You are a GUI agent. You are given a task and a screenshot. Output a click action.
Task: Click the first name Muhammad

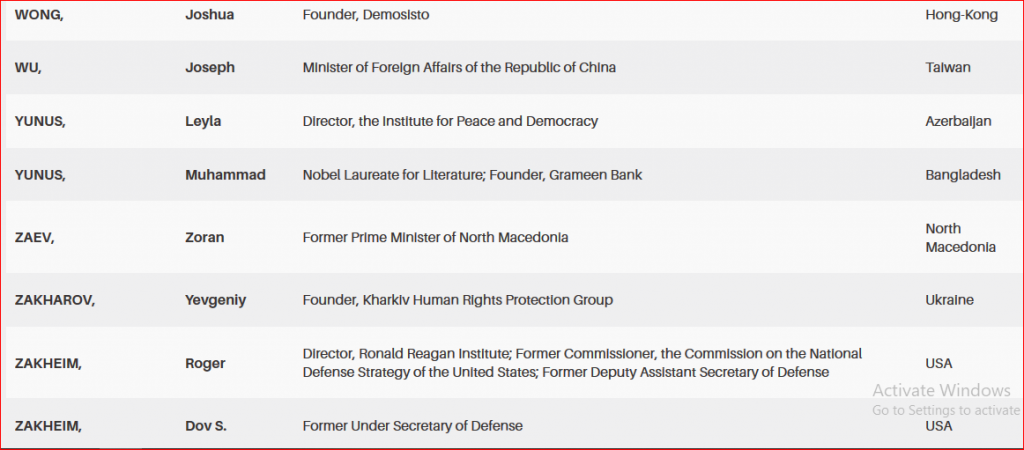(x=225, y=175)
